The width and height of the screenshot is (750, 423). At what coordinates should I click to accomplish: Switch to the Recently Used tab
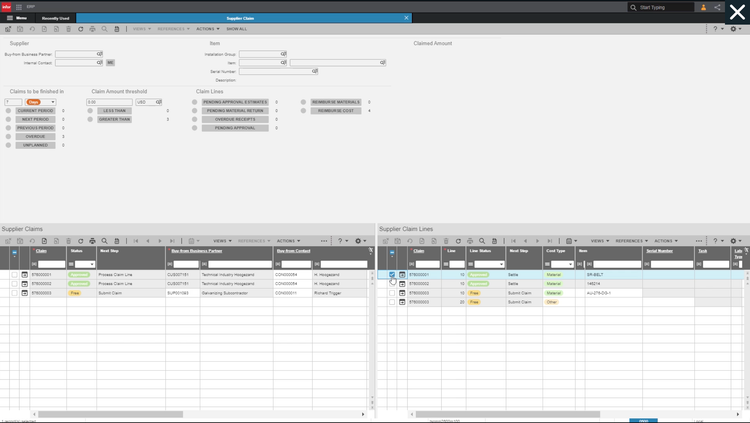pyautogui.click(x=55, y=18)
